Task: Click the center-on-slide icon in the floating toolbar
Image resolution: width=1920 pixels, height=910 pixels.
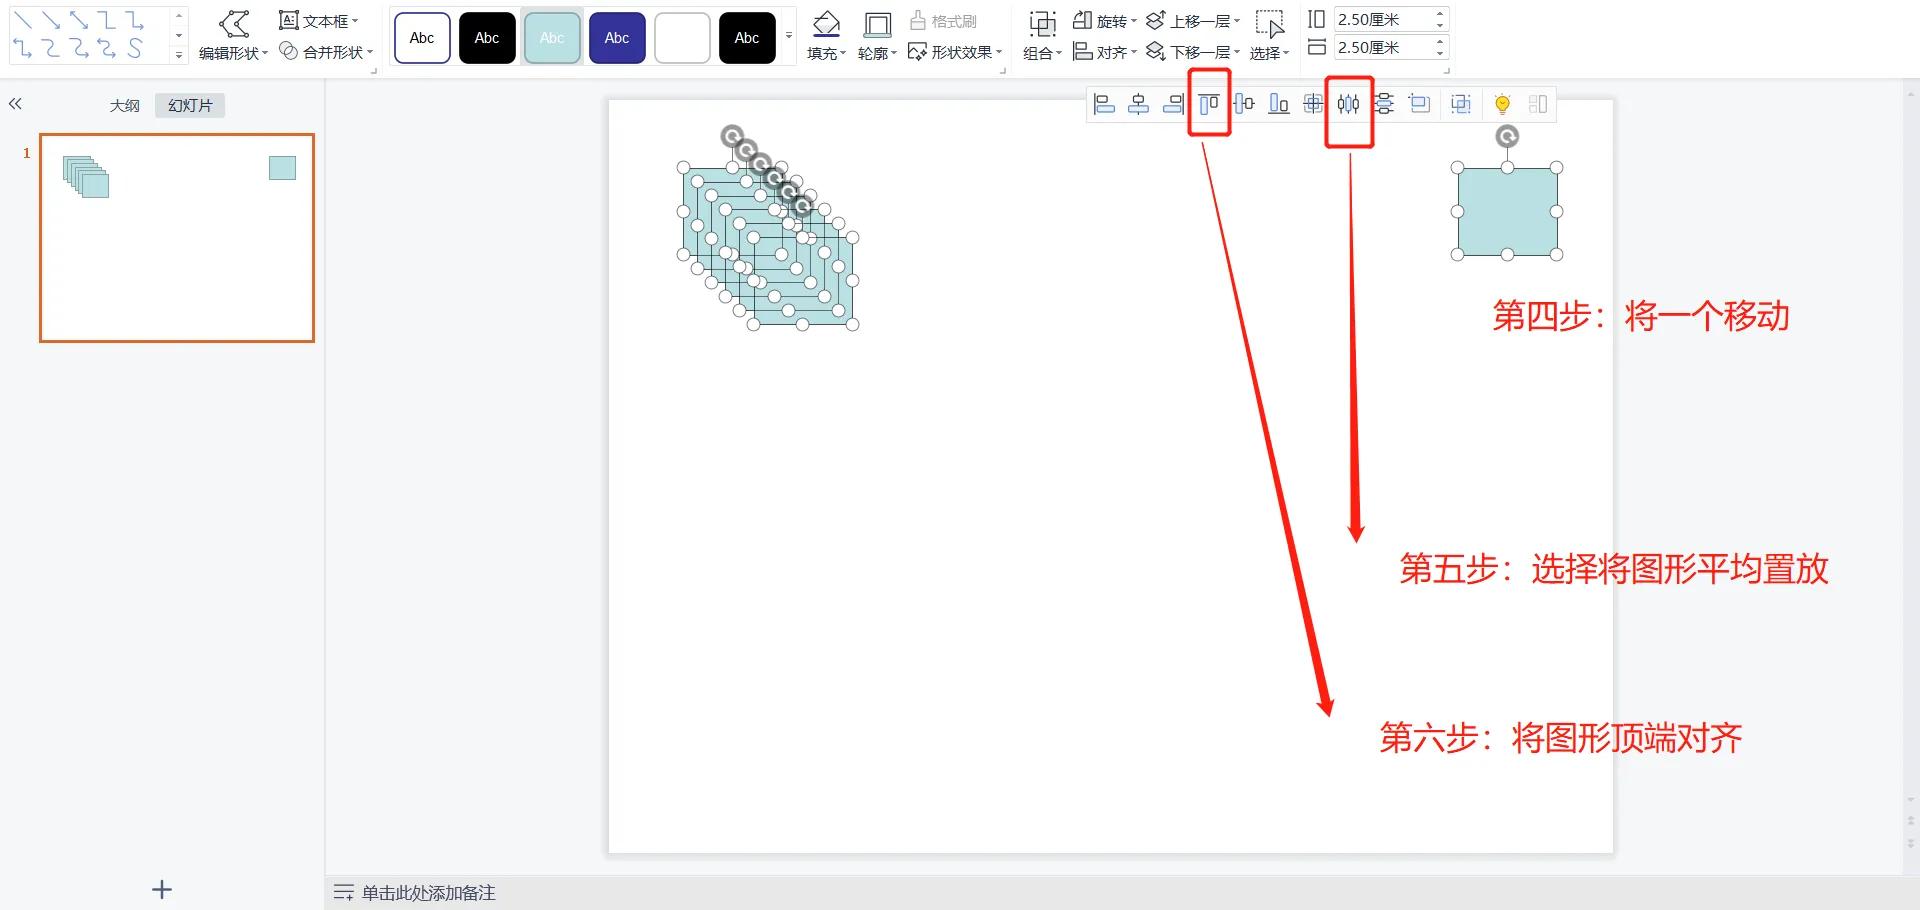Action: (1313, 103)
